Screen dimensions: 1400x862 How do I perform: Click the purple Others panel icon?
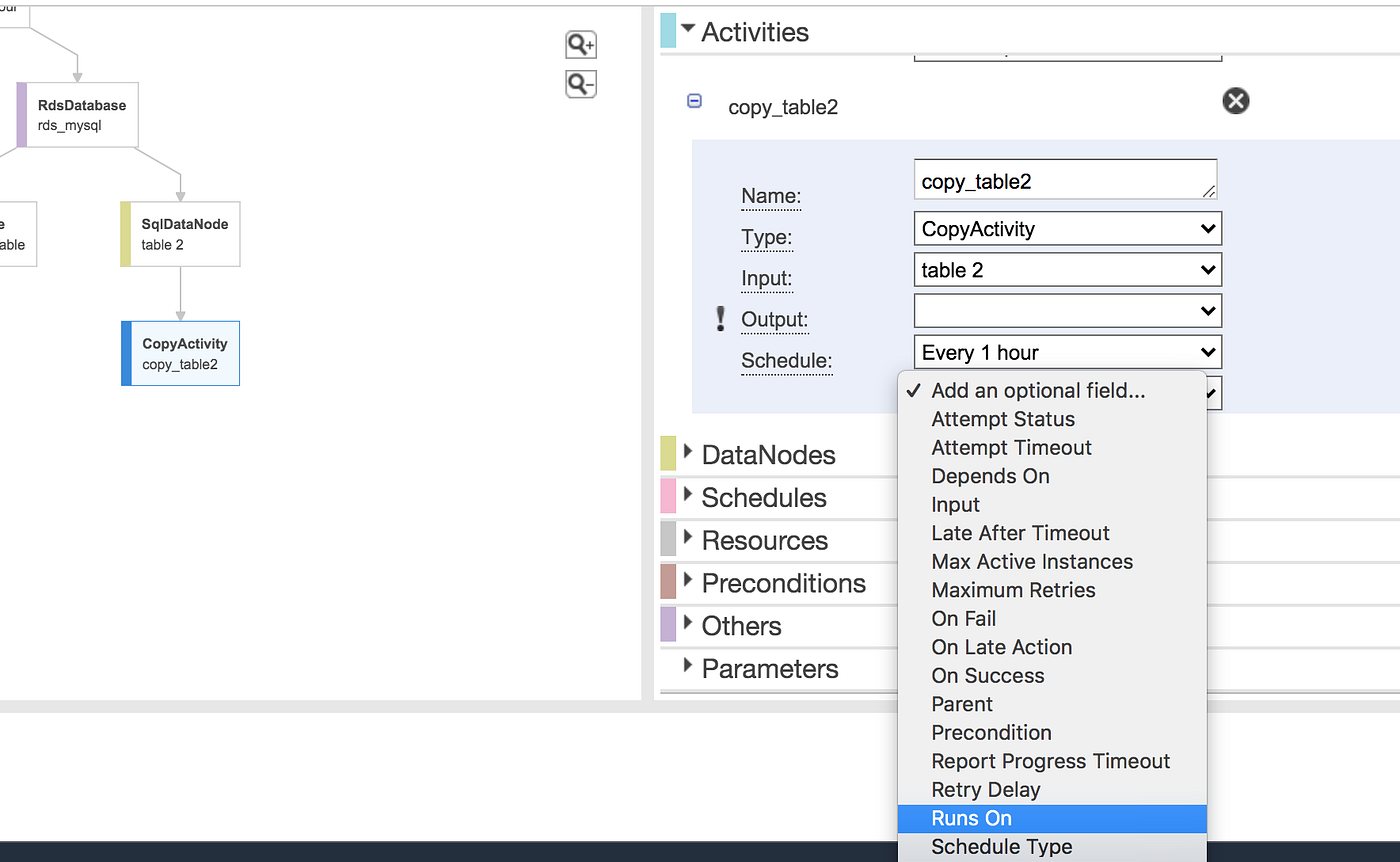coord(666,625)
